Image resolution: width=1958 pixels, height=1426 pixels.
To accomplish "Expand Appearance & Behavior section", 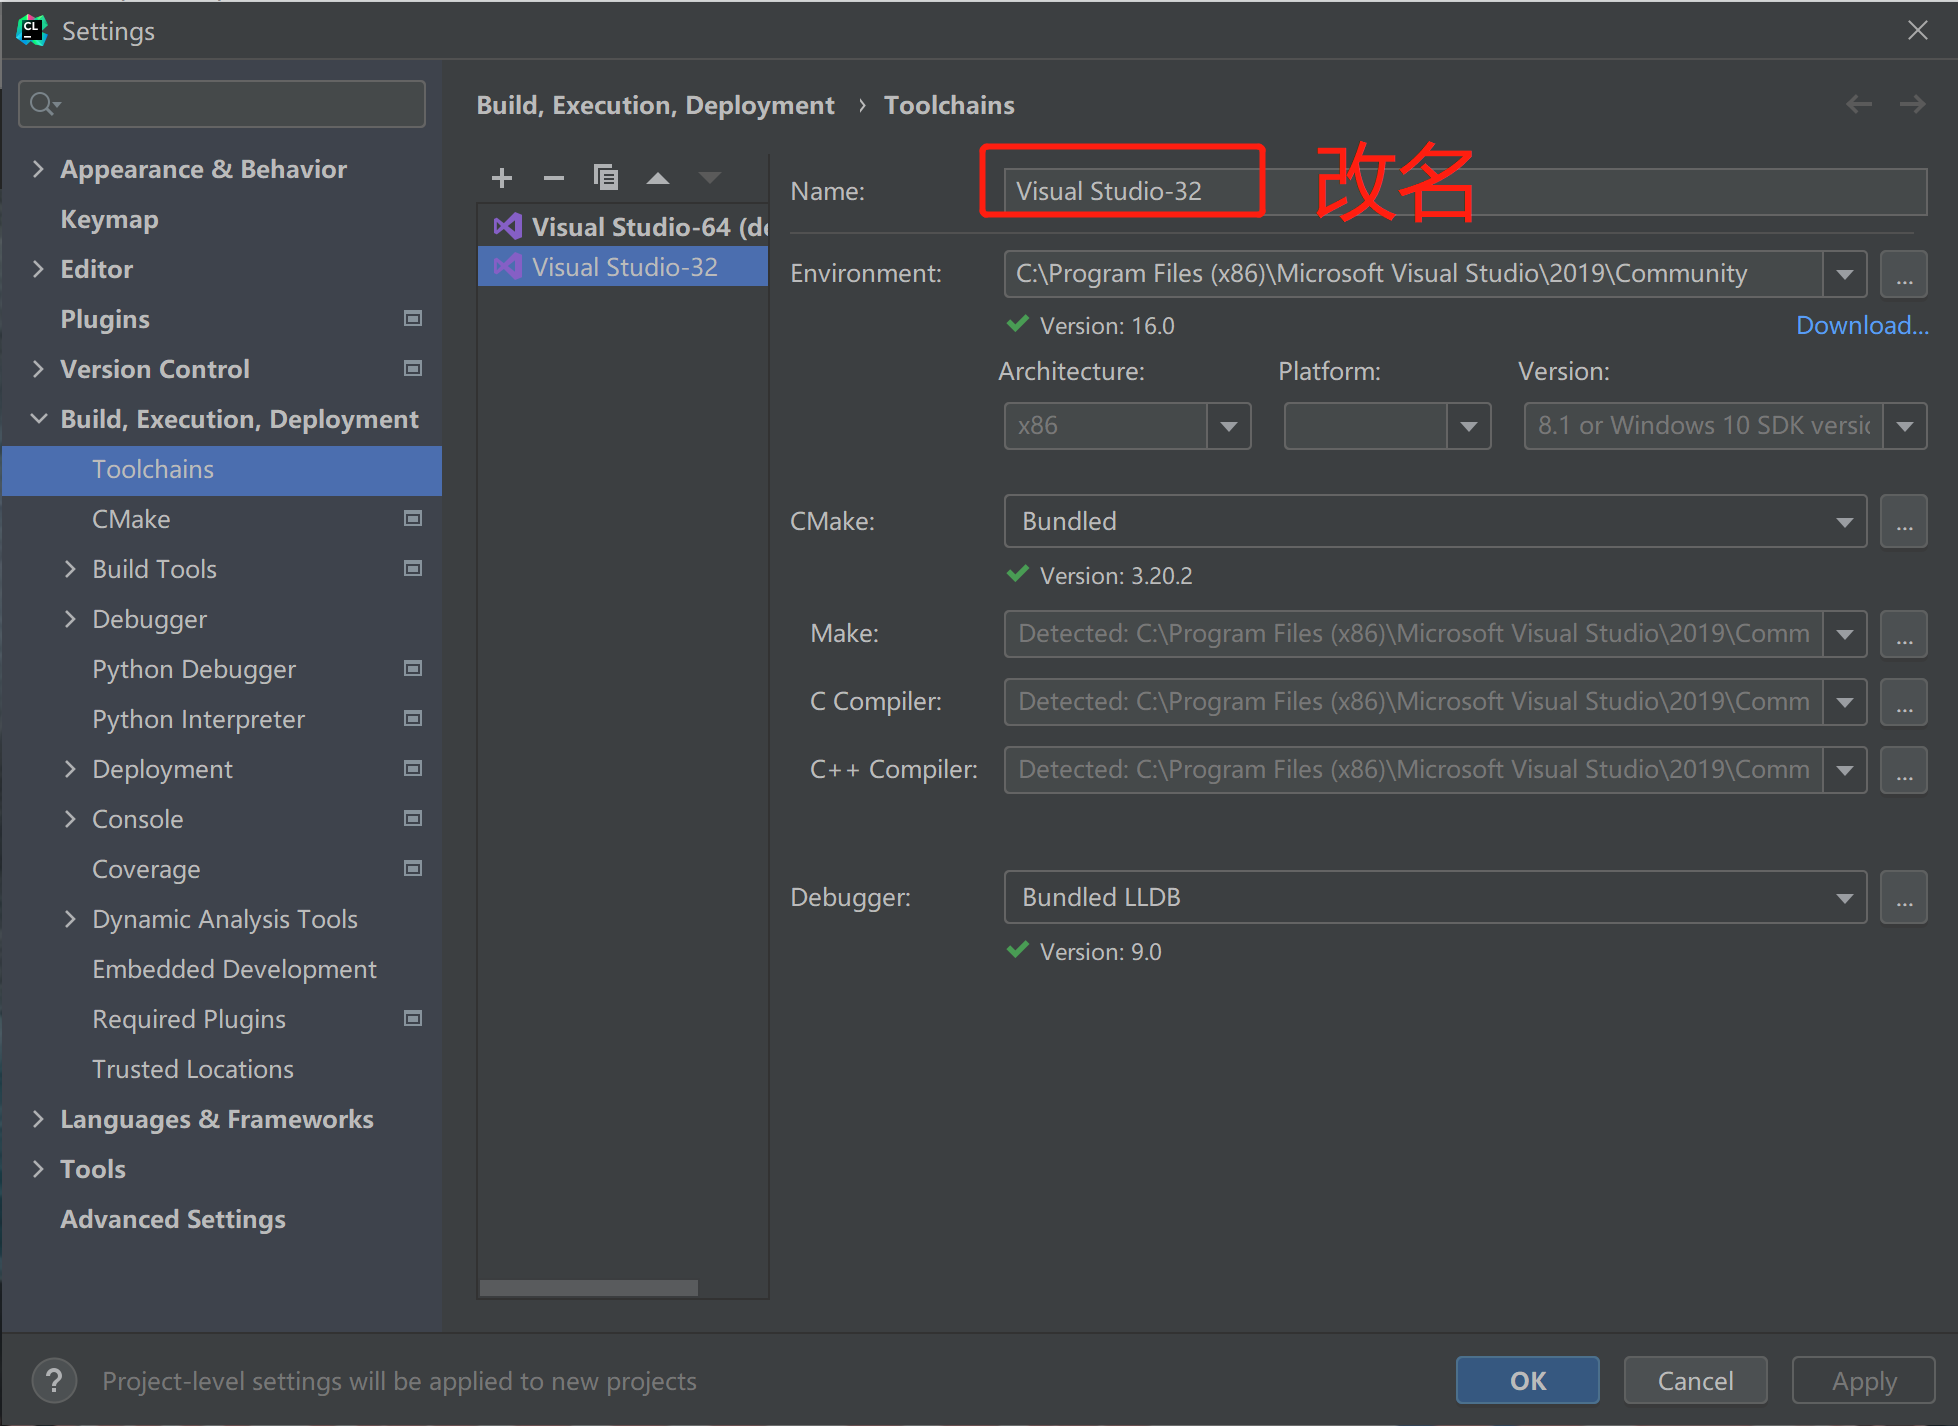I will tap(38, 169).
